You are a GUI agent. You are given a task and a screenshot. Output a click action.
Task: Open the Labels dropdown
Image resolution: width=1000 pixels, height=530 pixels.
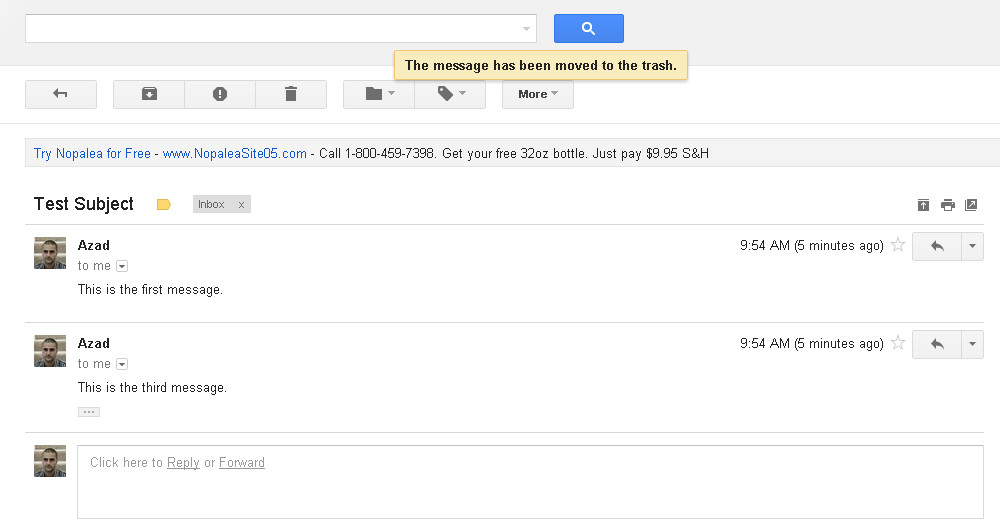tap(451, 94)
